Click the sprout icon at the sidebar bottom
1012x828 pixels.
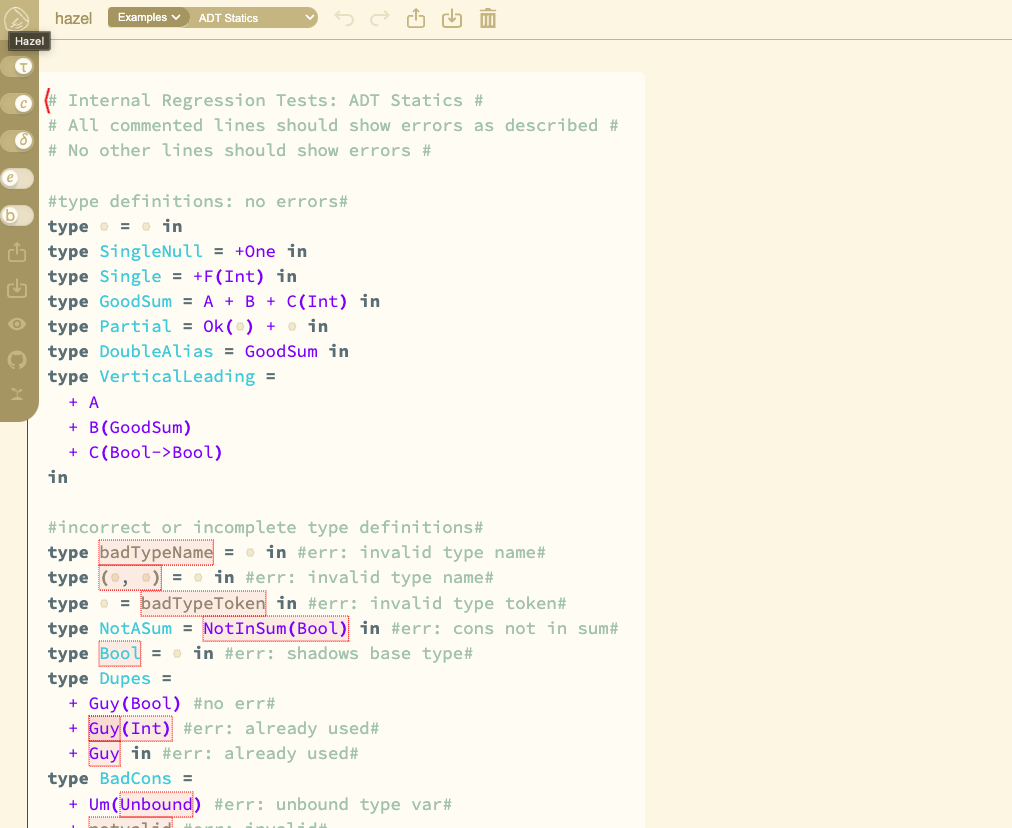[17, 394]
